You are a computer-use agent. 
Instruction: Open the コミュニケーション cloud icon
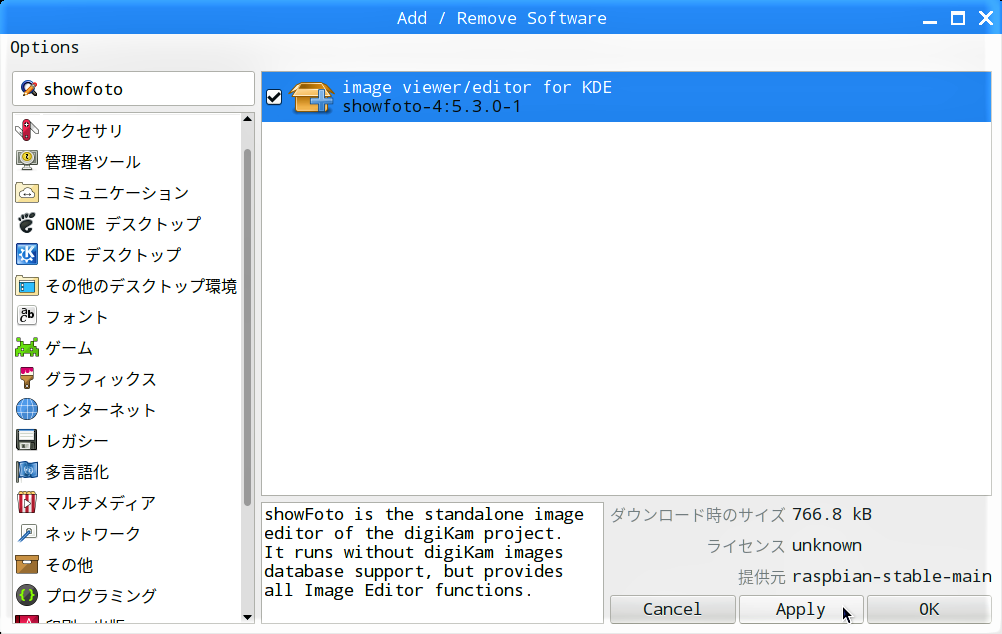pos(27,193)
